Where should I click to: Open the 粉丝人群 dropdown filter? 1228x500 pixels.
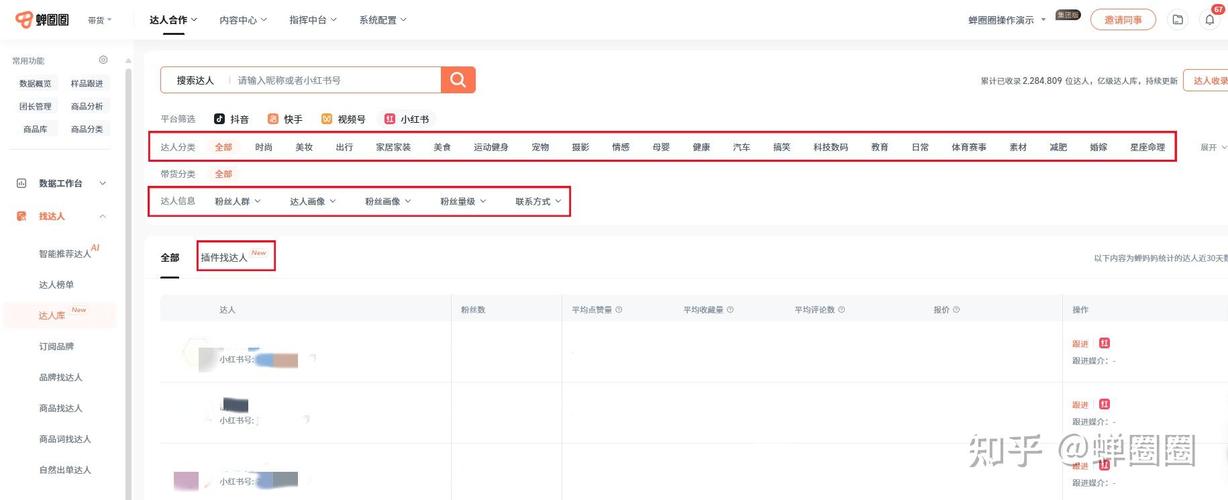(237, 201)
